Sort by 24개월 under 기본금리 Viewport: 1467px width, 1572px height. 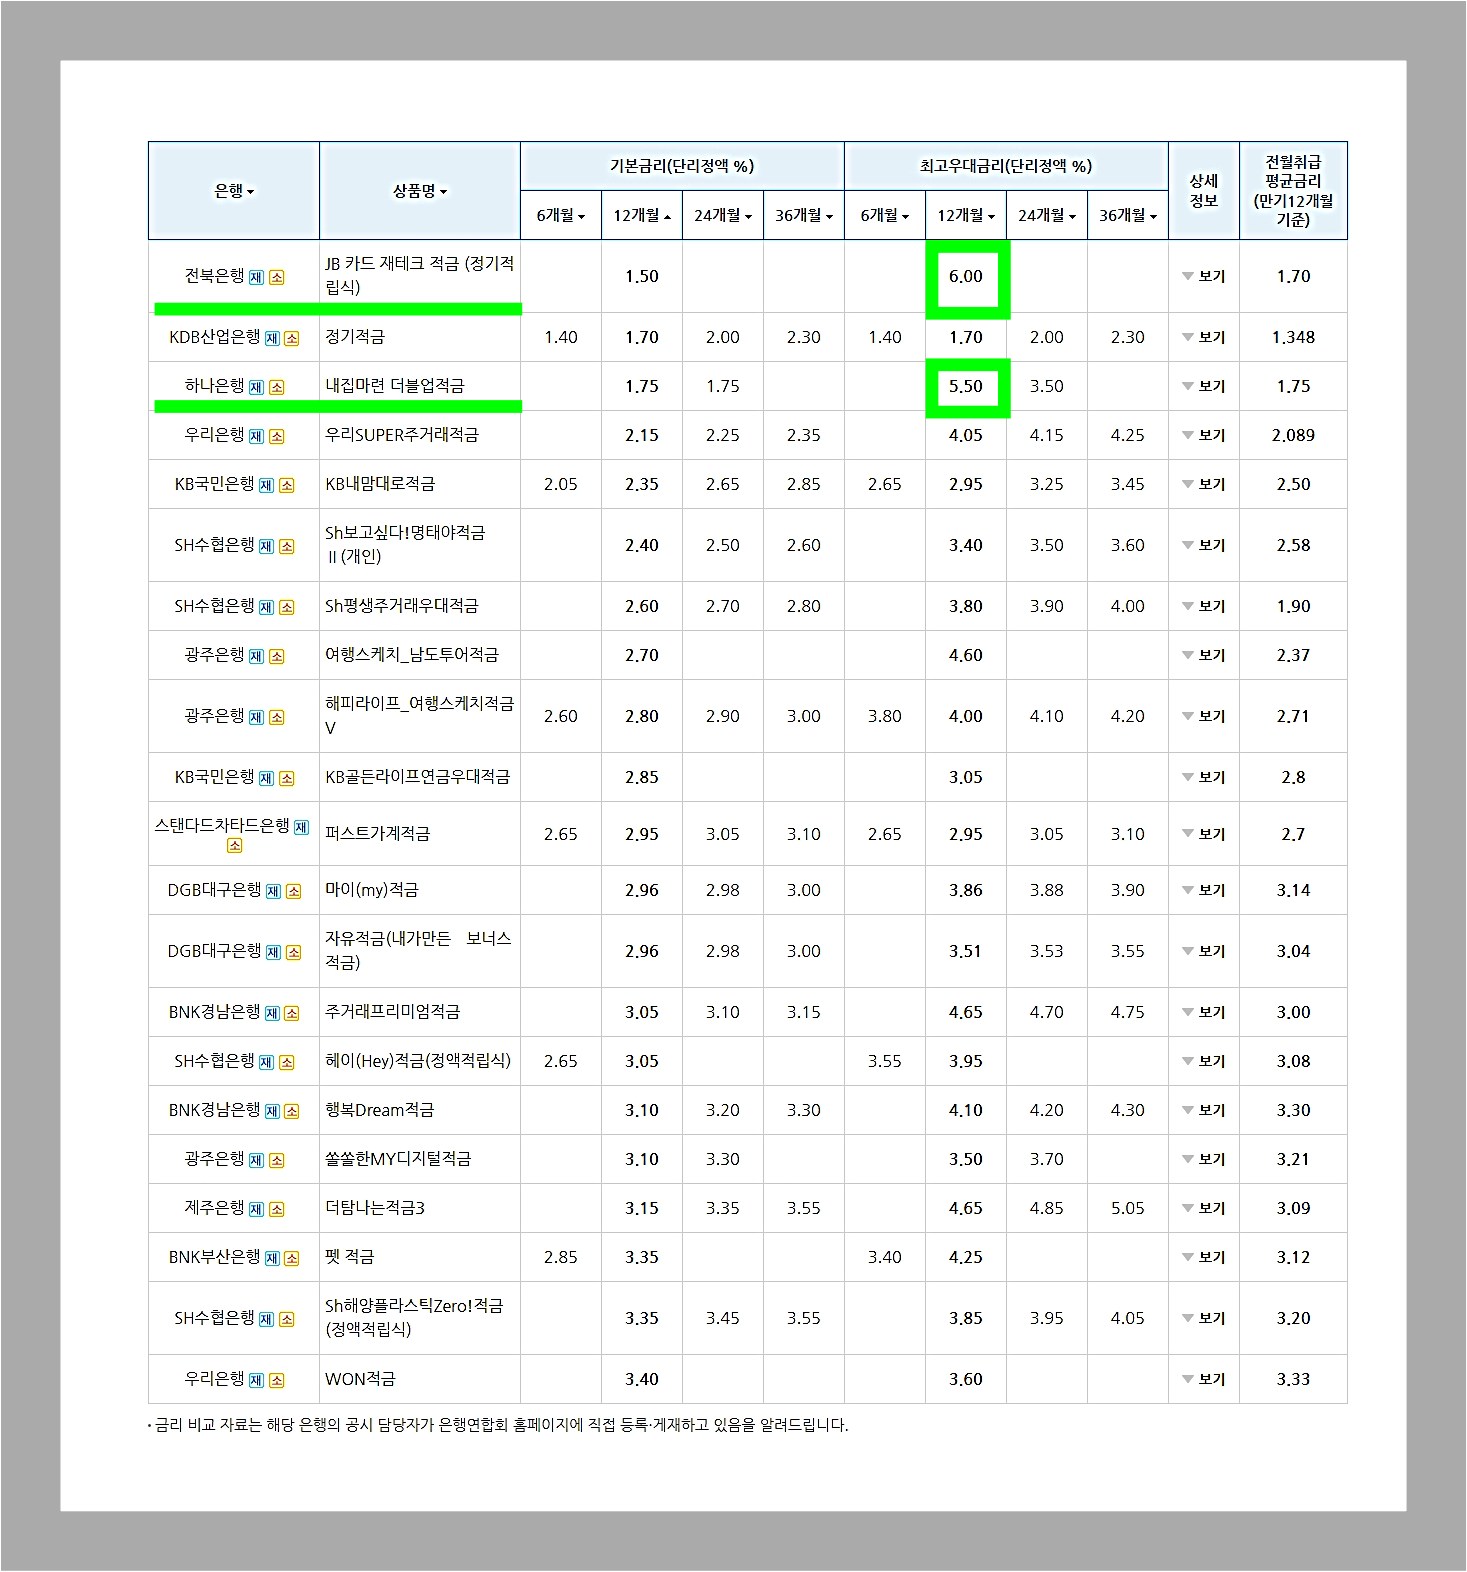click(x=723, y=216)
